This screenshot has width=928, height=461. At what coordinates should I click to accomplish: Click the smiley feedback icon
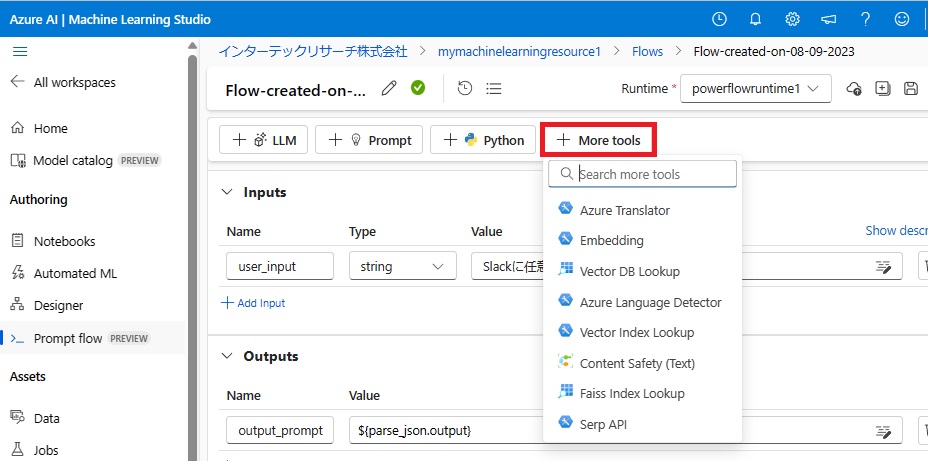(x=901, y=20)
